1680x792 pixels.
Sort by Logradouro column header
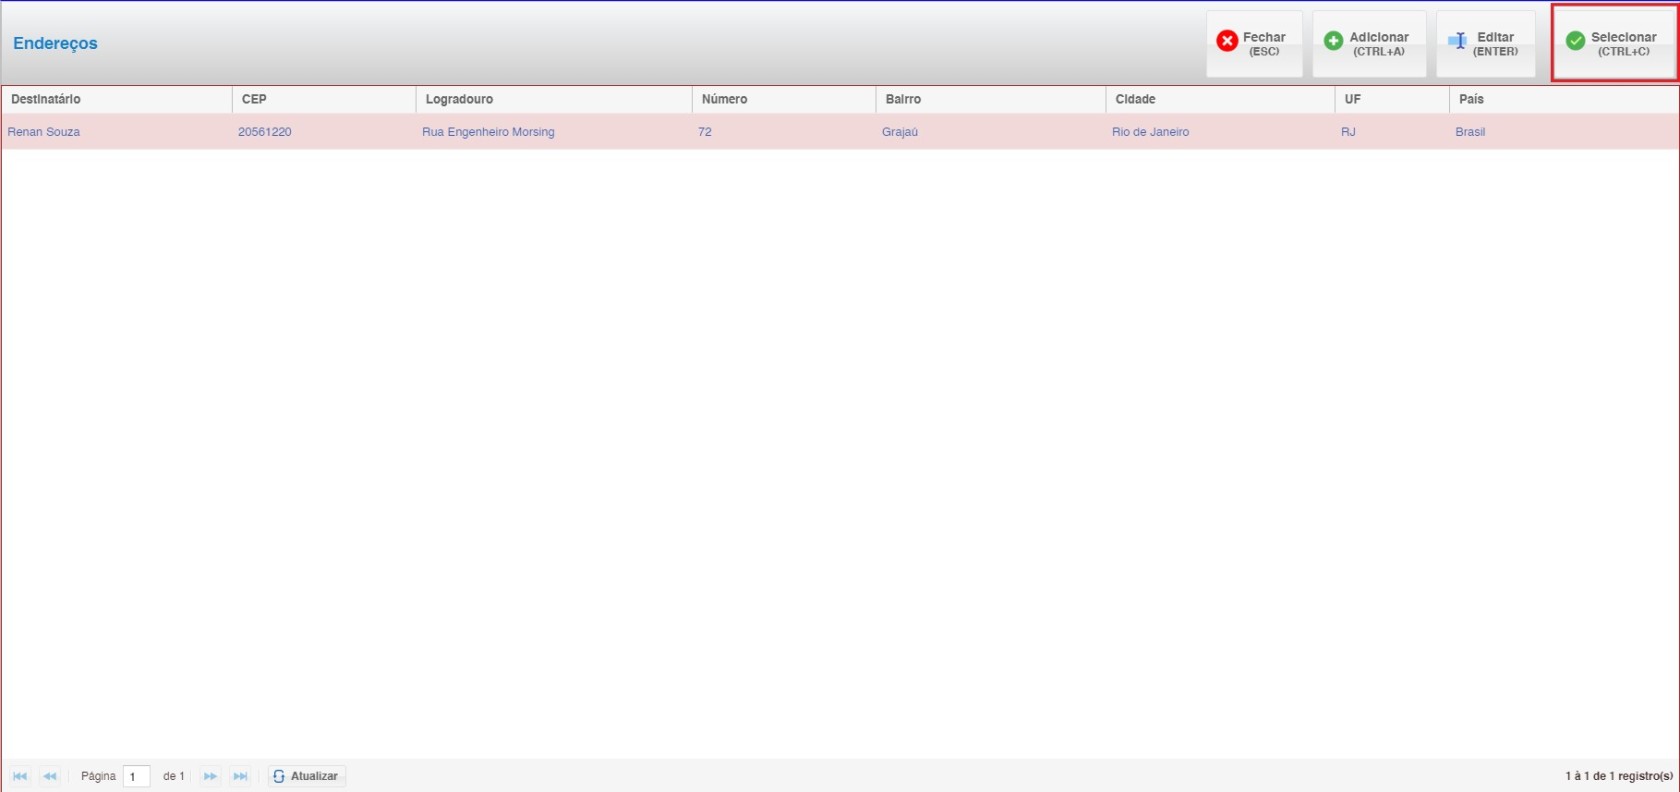click(459, 99)
